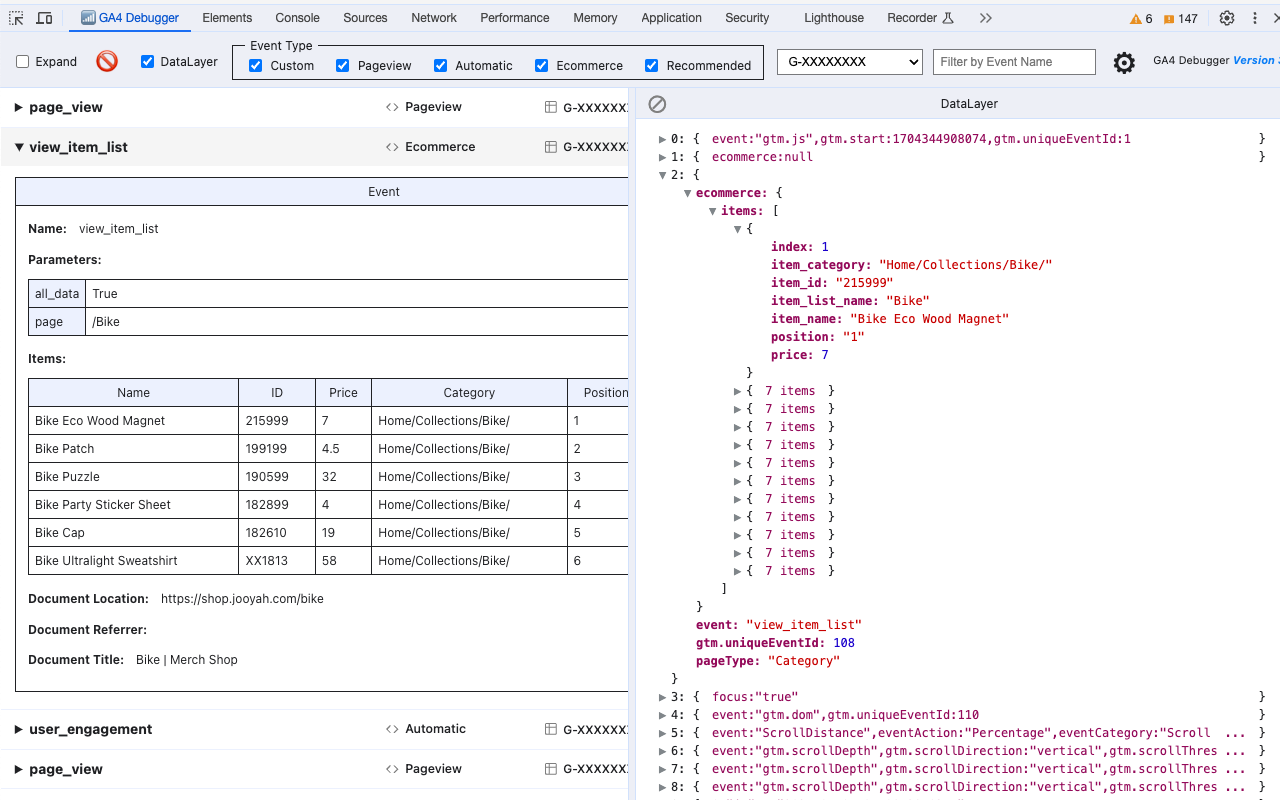This screenshot has width=1280, height=800.
Task: Expand the user_engagement event row
Action: tap(17, 729)
